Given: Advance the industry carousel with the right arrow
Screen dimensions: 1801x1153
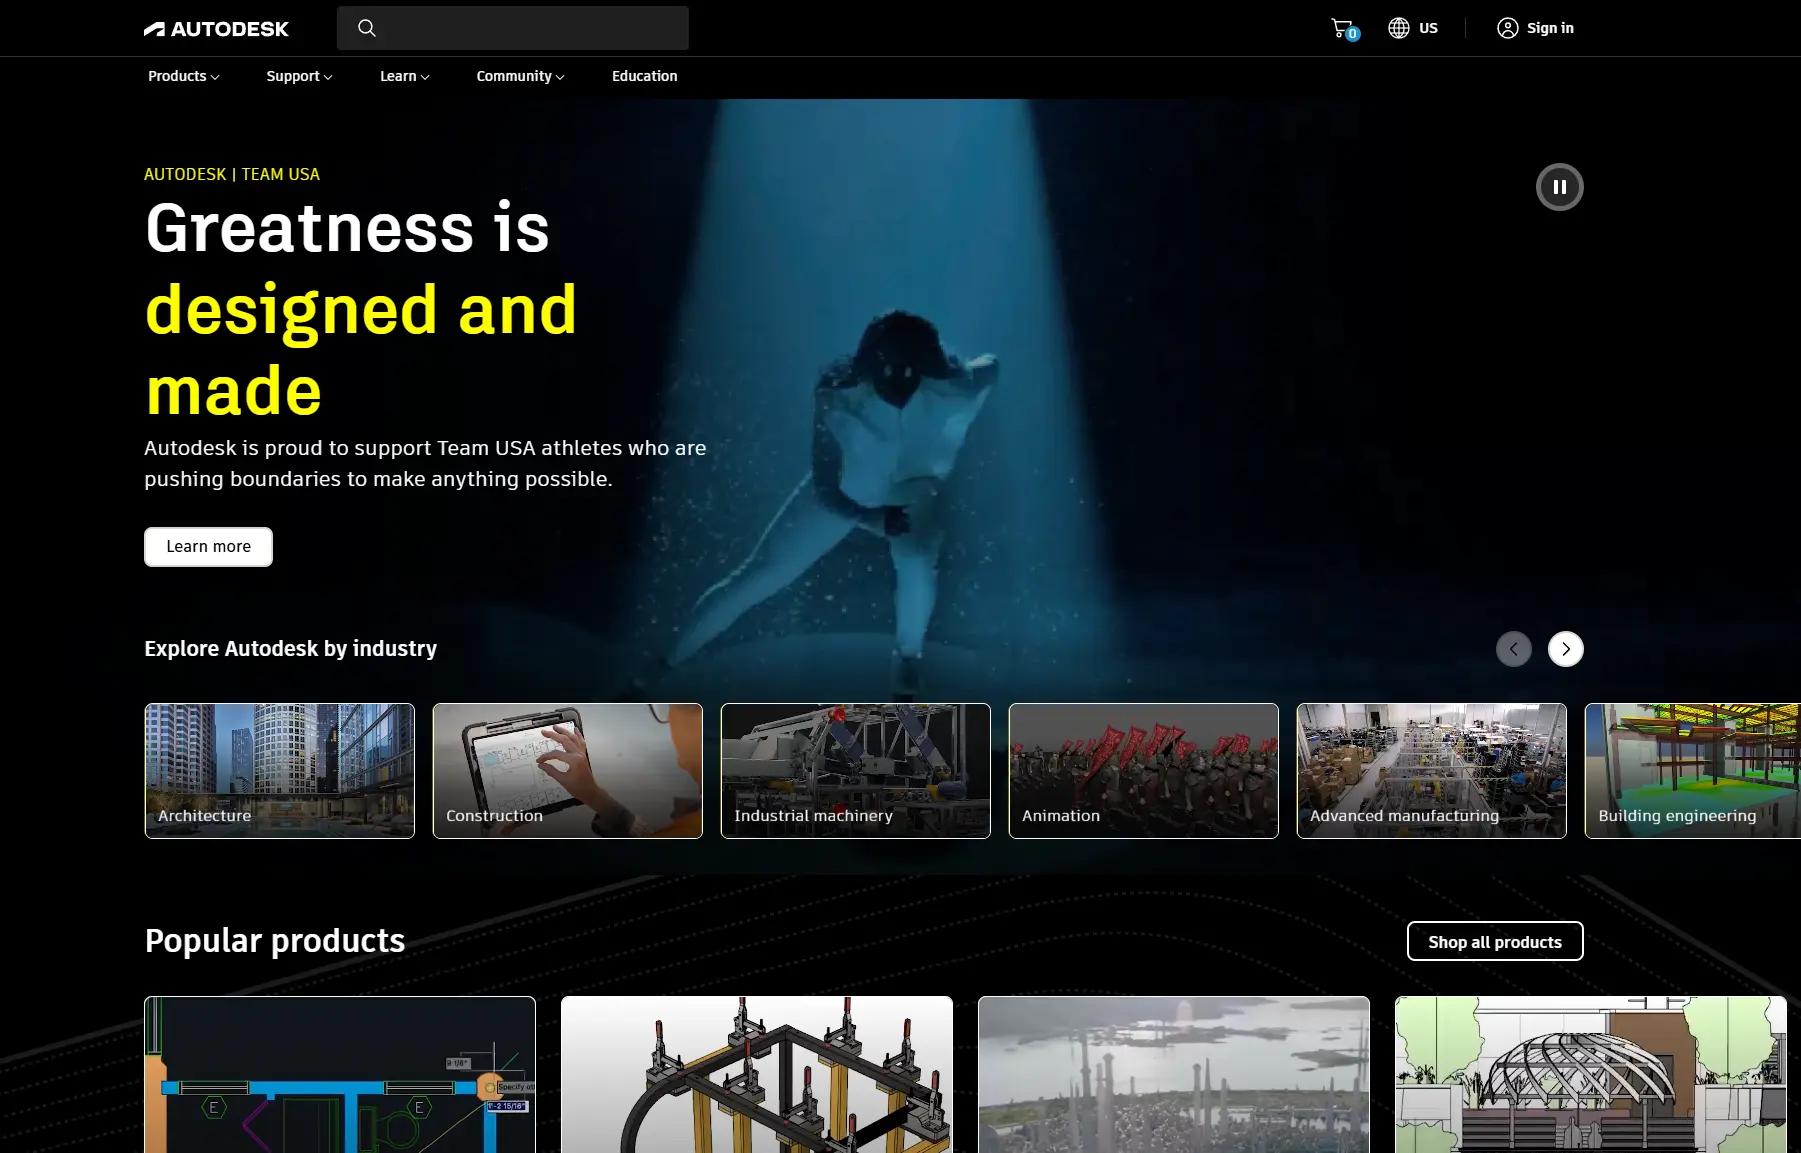Looking at the screenshot, I should [1565, 649].
